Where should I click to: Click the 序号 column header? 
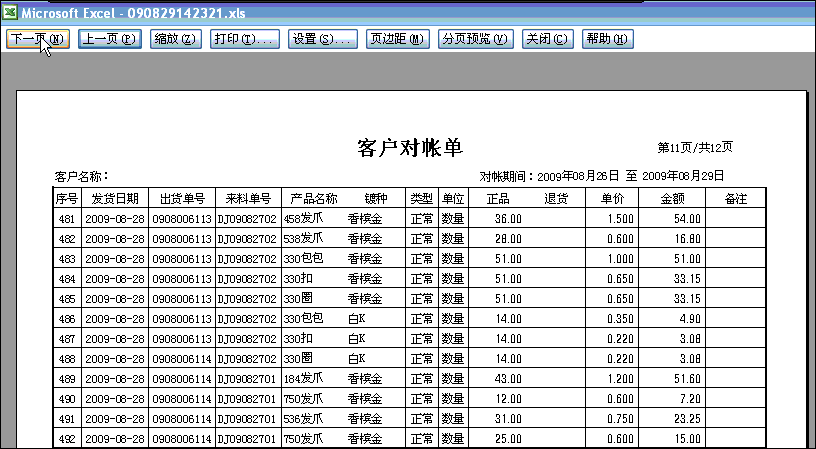(67, 198)
